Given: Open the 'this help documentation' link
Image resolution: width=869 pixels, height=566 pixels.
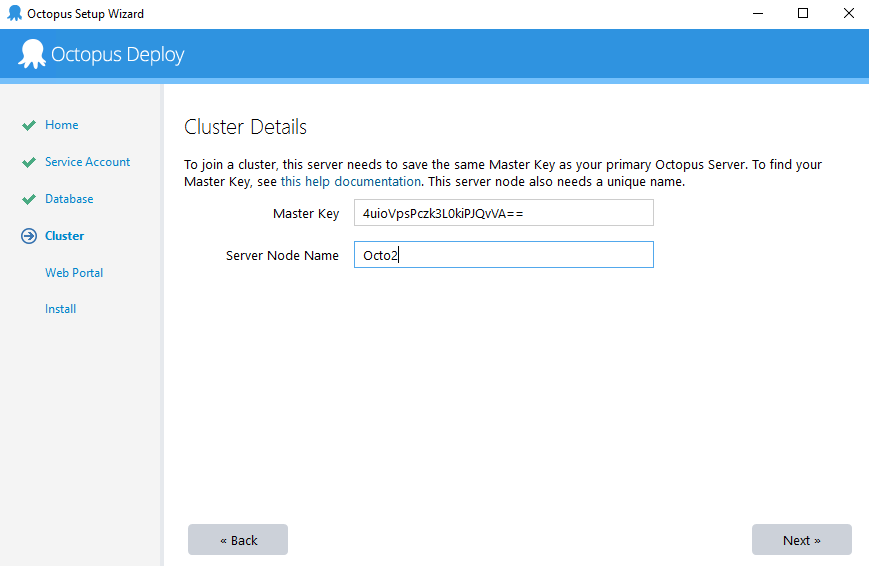Looking at the screenshot, I should (x=351, y=182).
